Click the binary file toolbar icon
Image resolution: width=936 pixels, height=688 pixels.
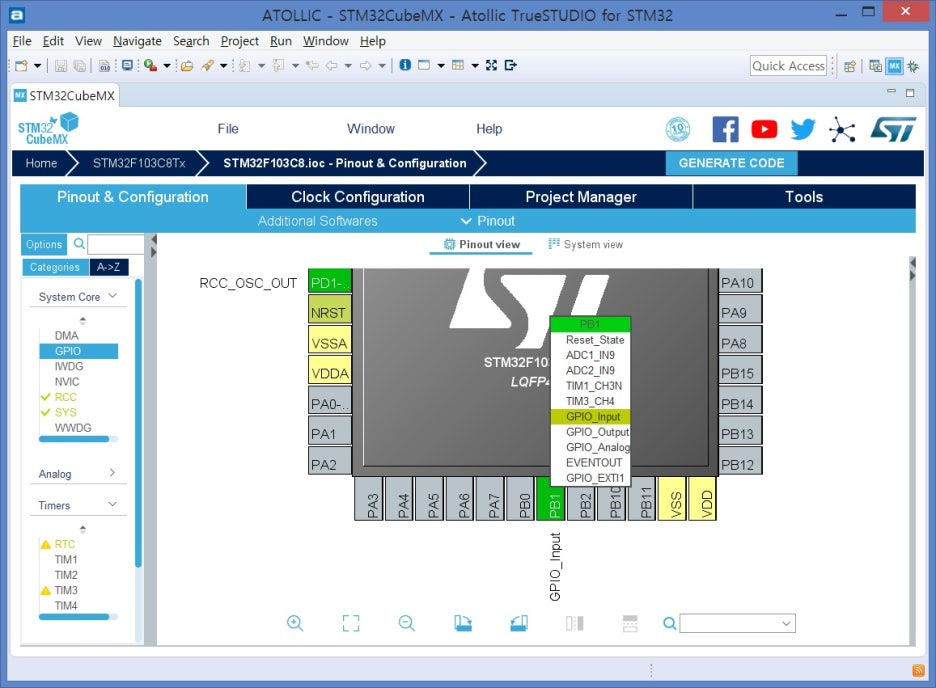104,66
